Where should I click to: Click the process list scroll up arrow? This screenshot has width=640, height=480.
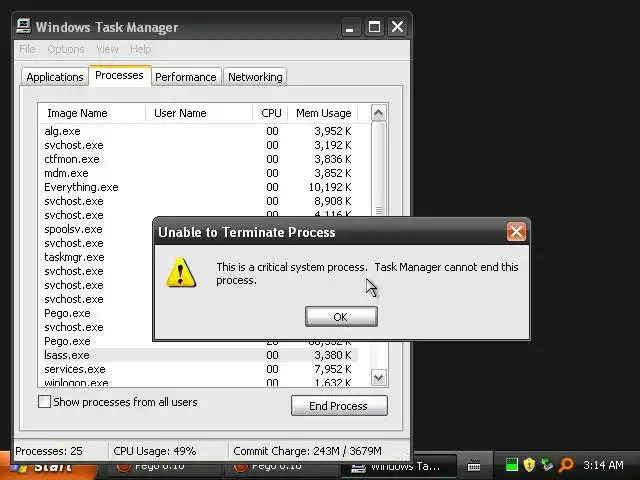378,113
